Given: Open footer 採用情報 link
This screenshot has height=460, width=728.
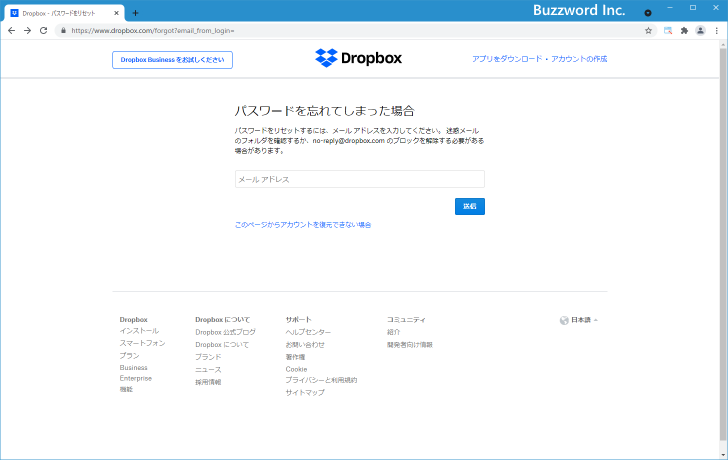Looking at the screenshot, I should [x=208, y=382].
